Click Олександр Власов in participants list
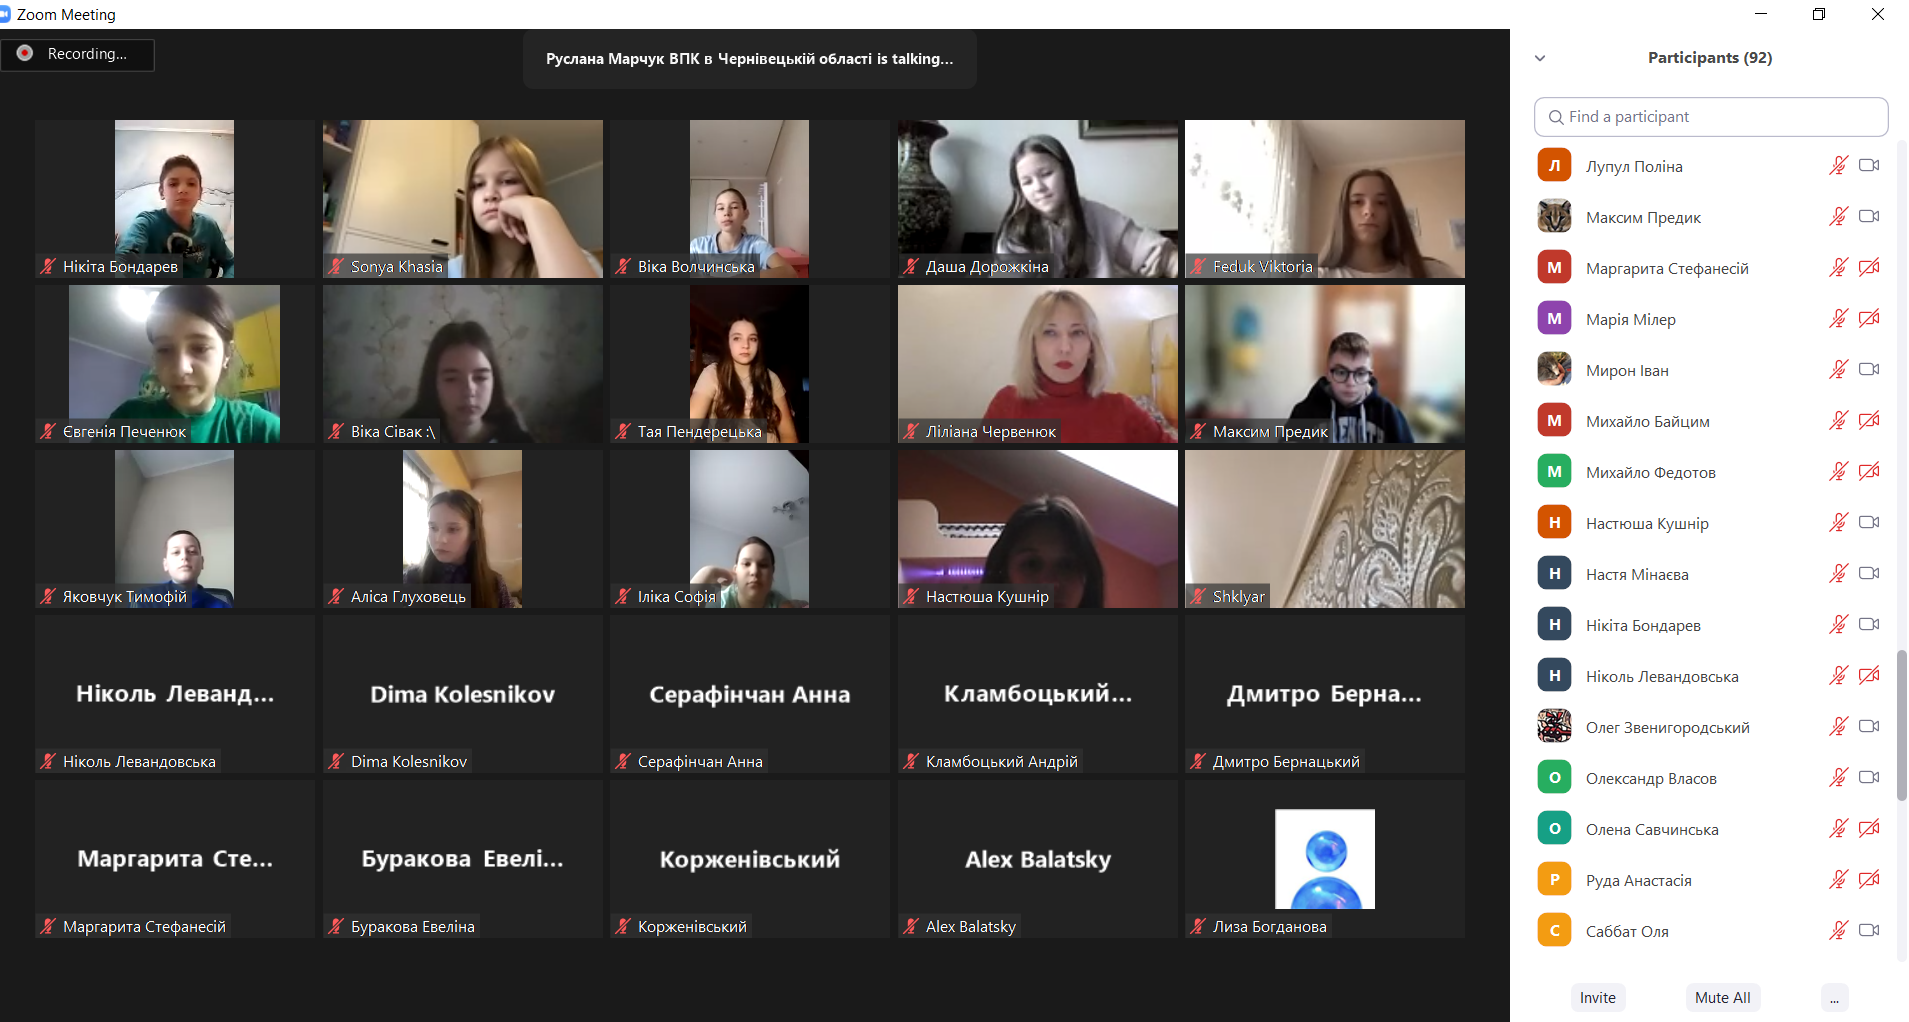Screen dimensions: 1909x1022 coord(1710,778)
